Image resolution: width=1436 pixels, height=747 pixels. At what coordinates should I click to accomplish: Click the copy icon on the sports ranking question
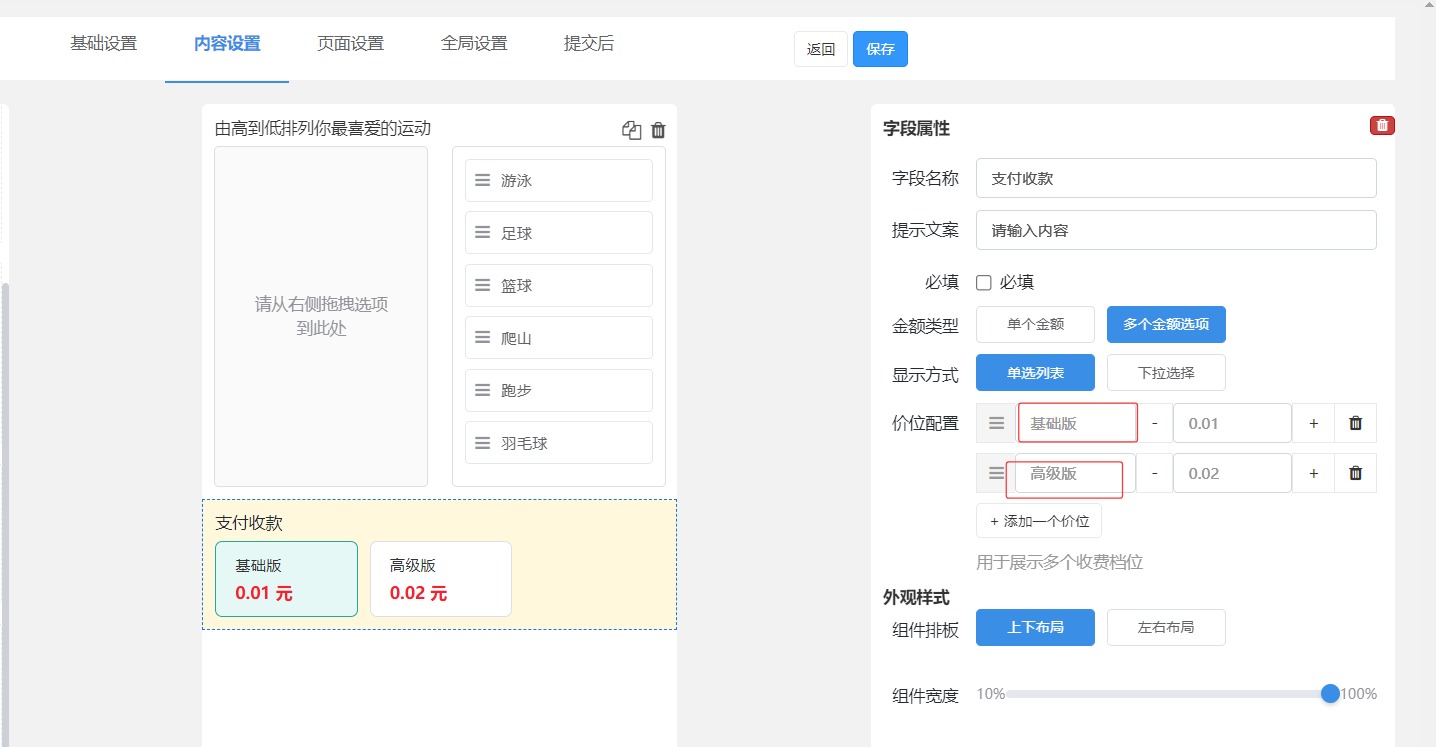coord(631,131)
